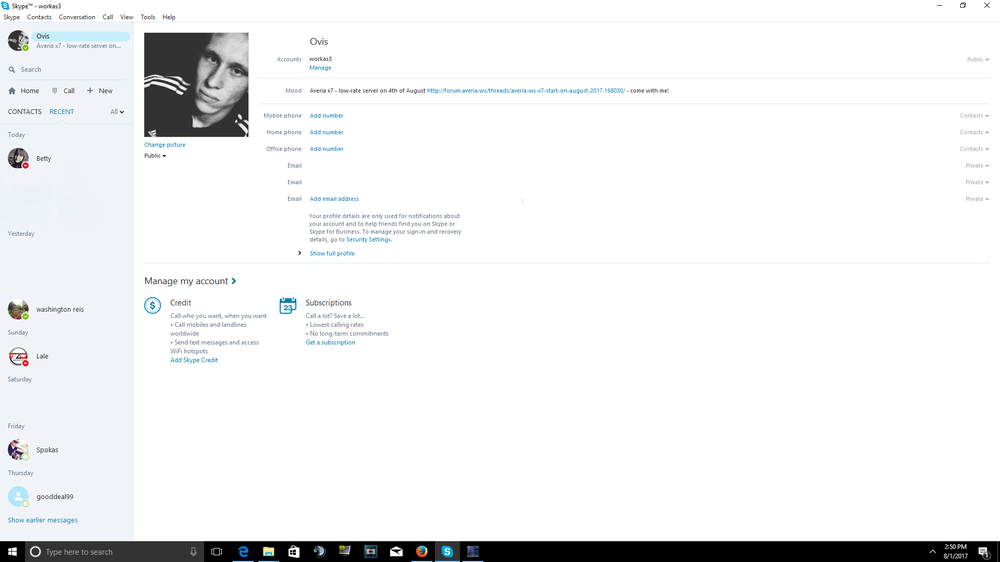
Task: Expand Show full profile
Action: click(x=331, y=254)
